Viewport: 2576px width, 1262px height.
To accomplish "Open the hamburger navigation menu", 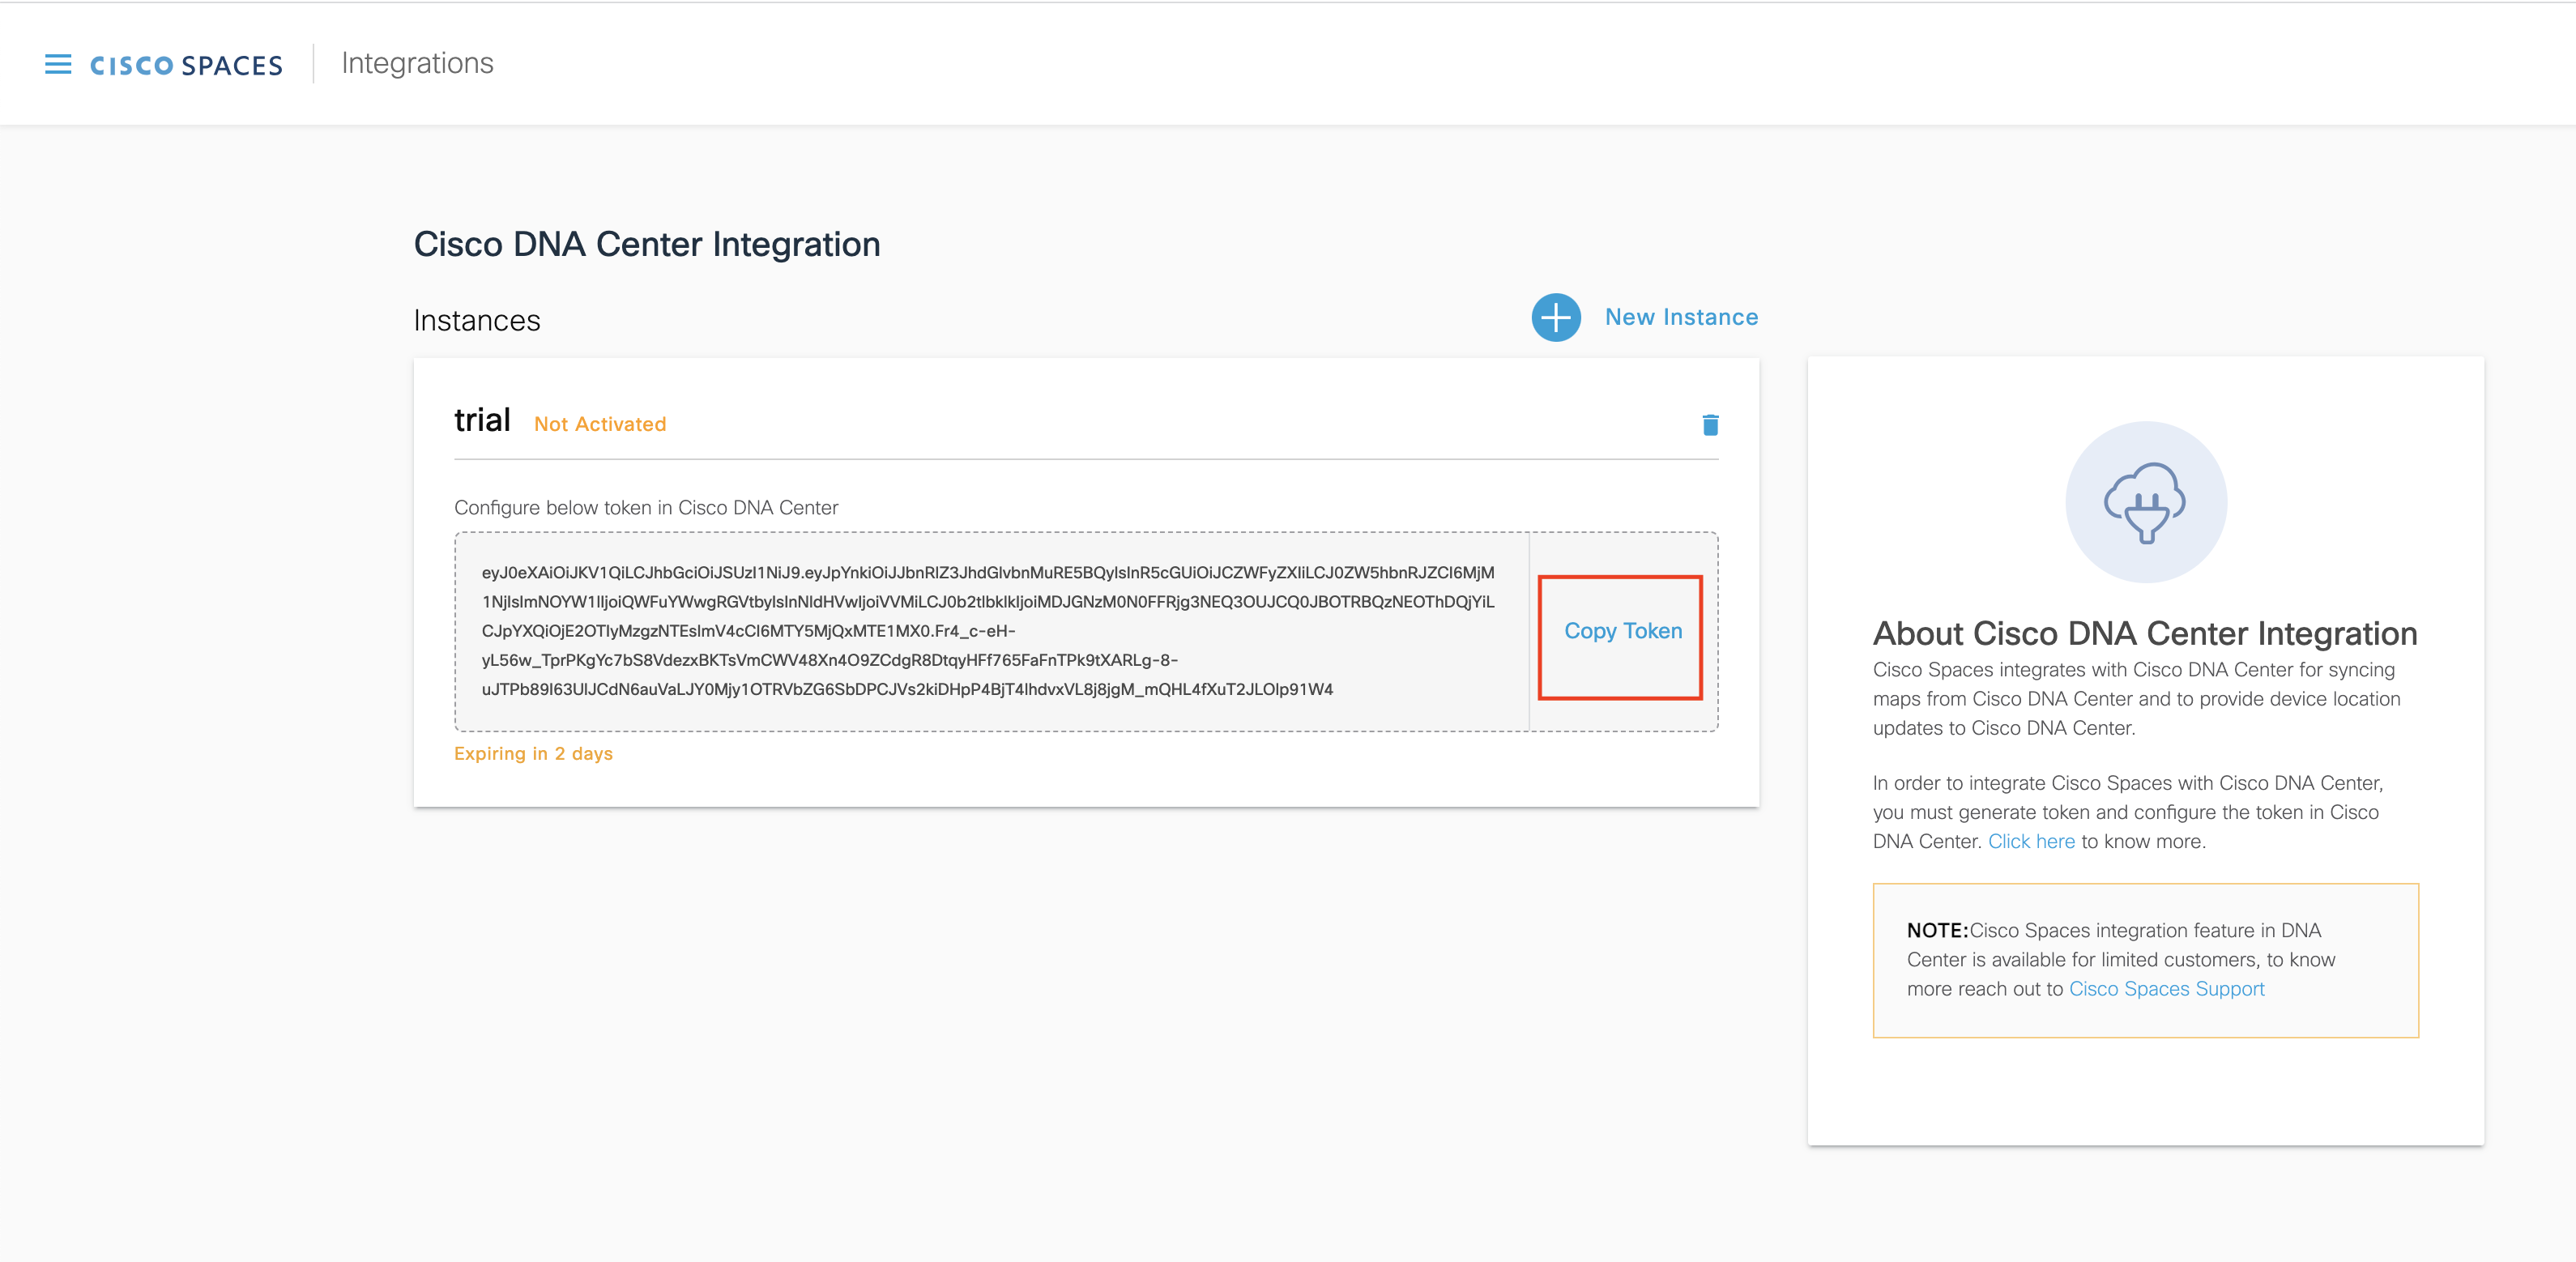I will [58, 65].
